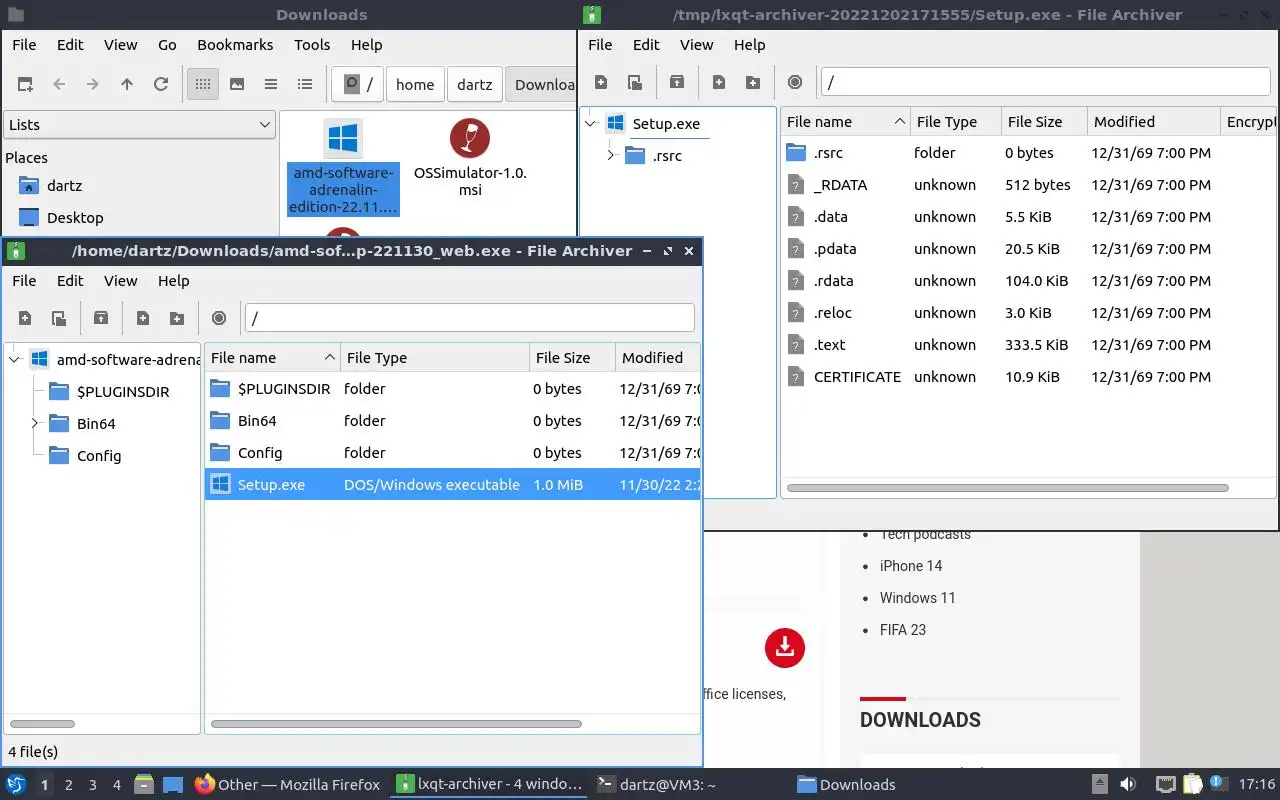The image size is (1280, 800).
Task: Click Extract icon in Setup.exe File Archiver
Action: pos(677,82)
